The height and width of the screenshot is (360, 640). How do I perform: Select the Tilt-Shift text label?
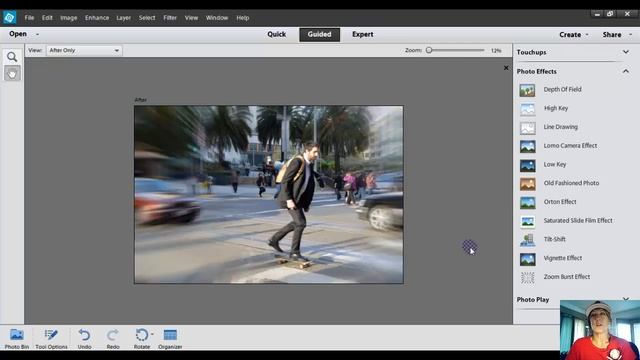[x=555, y=239]
